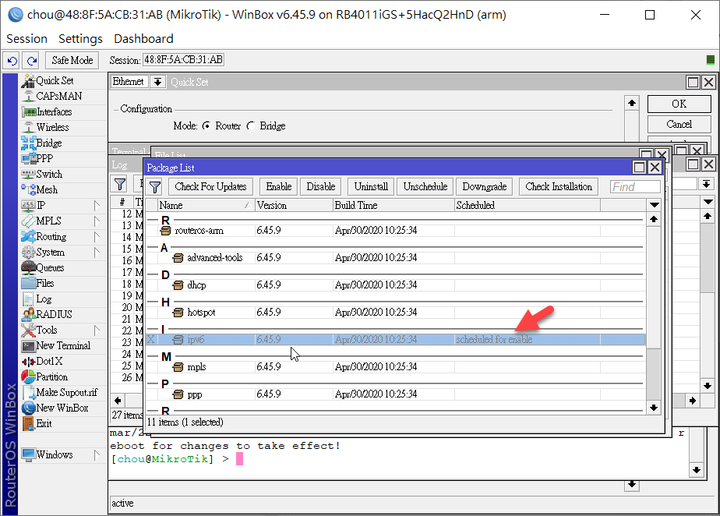The height and width of the screenshot is (516, 720).
Task: Open Partition in the sidebar
Action: coord(51,377)
